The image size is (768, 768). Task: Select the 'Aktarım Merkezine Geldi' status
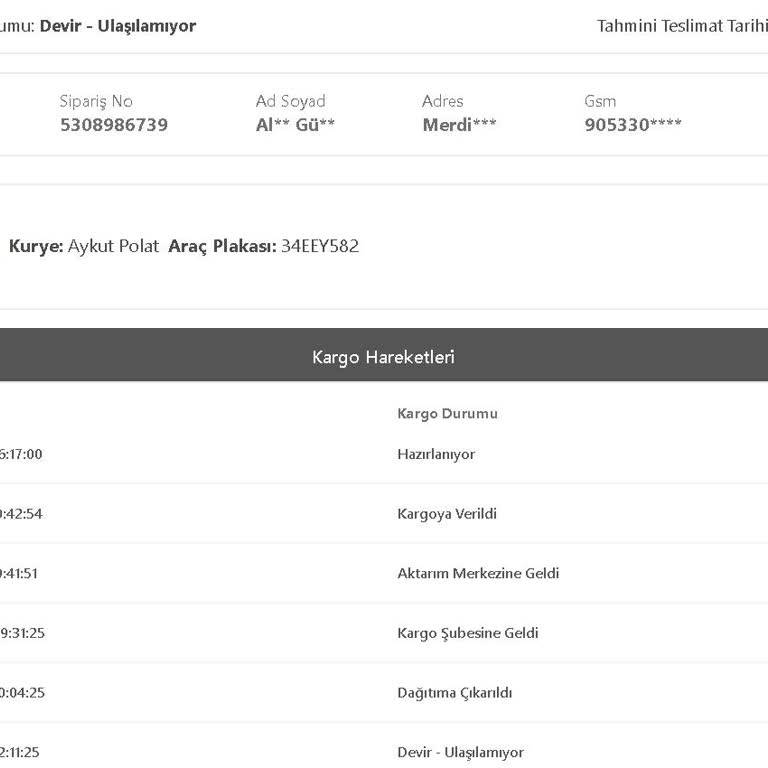pos(478,573)
